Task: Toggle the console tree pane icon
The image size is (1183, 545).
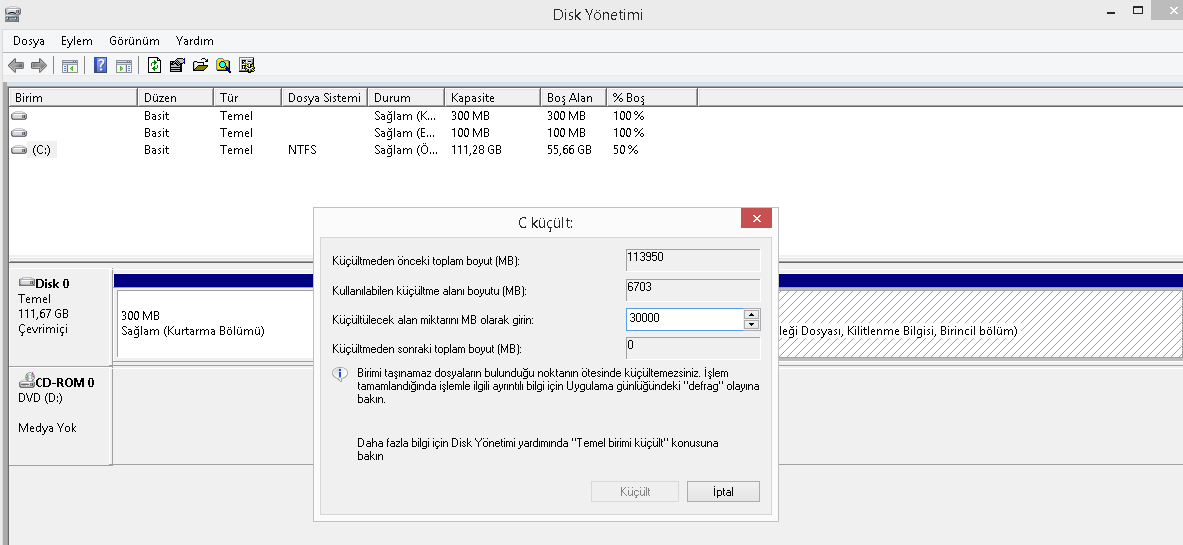Action: pyautogui.click(x=70, y=66)
